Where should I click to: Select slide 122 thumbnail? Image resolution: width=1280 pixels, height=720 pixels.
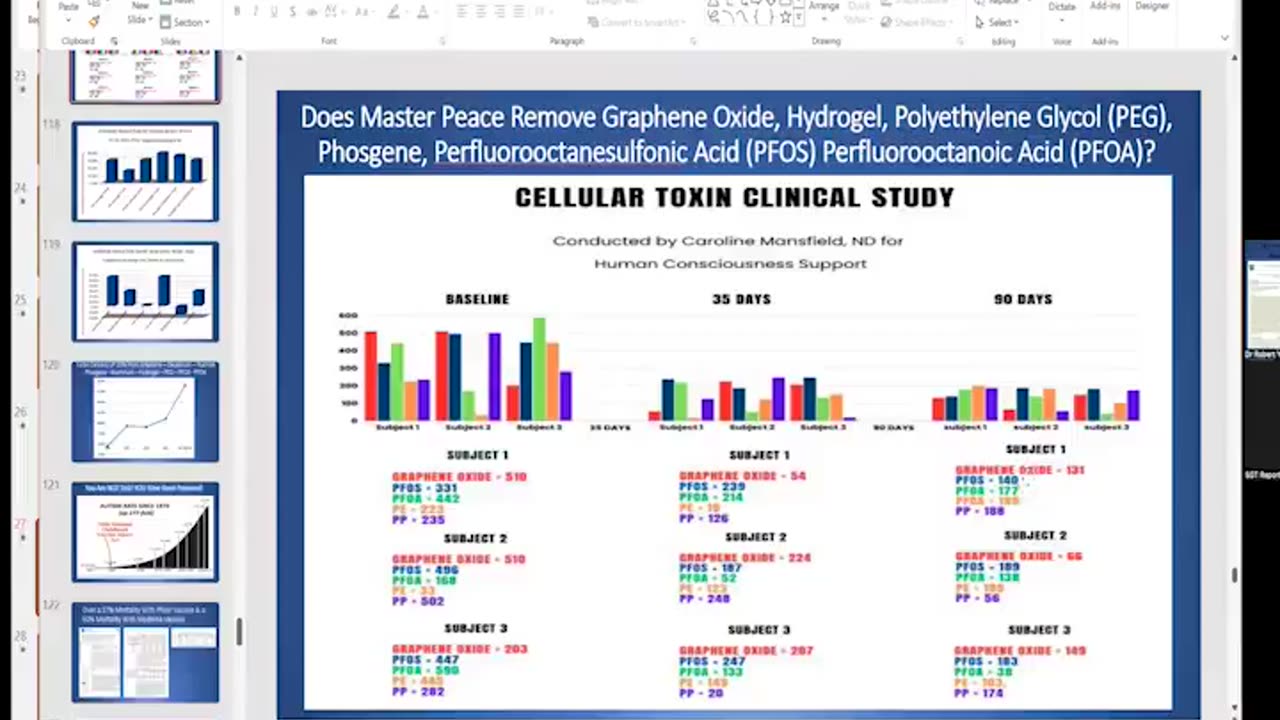[x=145, y=651]
